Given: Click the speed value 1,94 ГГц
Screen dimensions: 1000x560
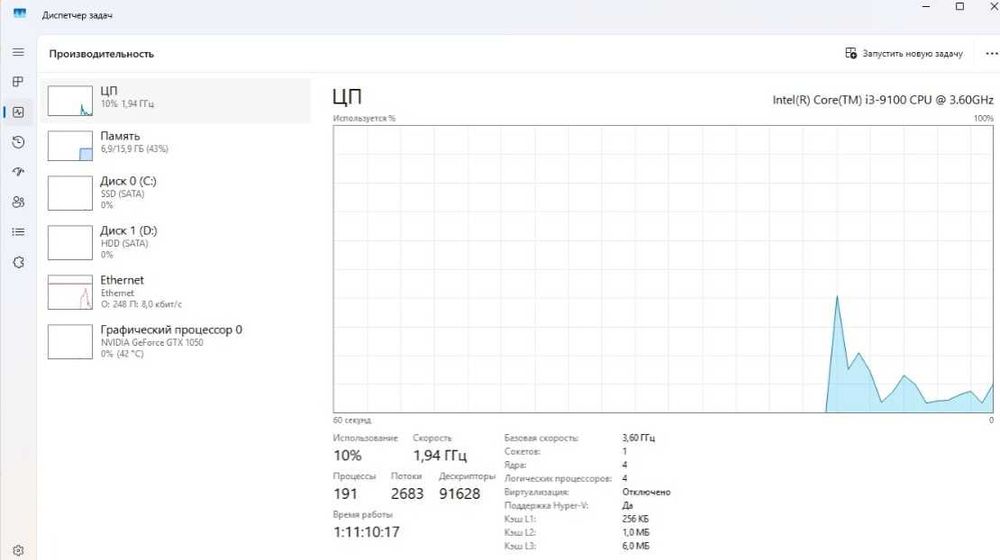Looking at the screenshot, I should coord(440,455).
